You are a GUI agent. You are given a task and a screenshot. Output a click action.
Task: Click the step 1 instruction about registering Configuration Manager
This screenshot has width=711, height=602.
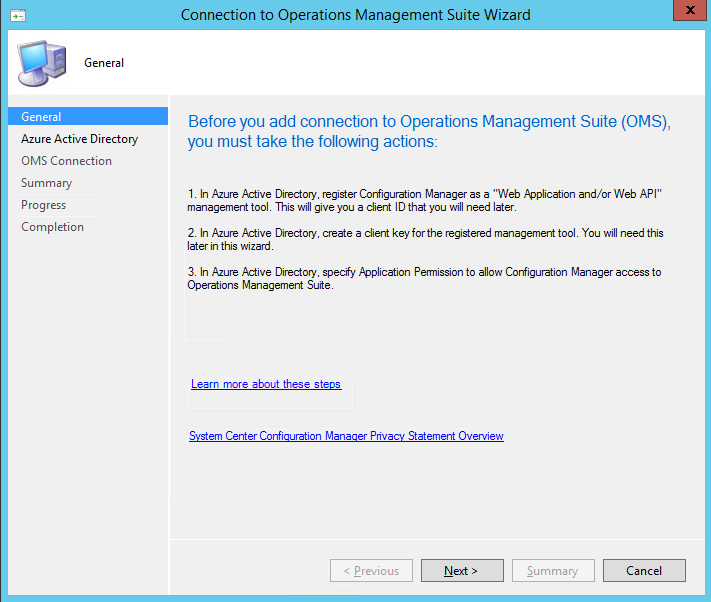pos(424,199)
